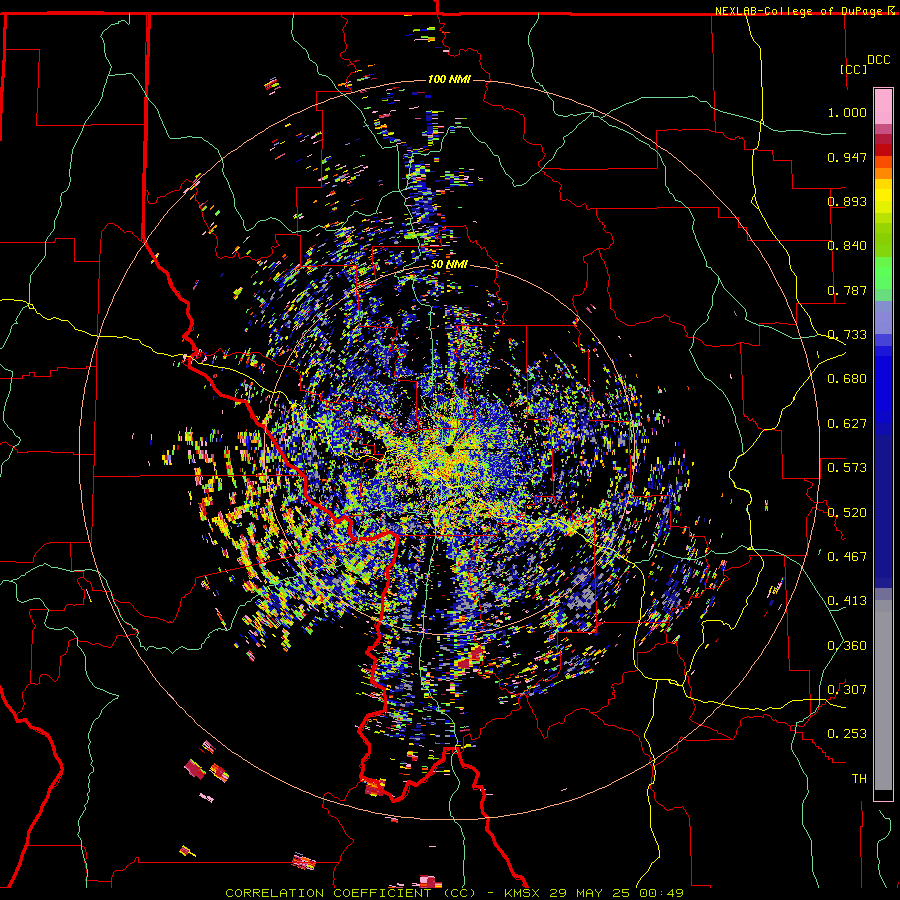
Task: Click the 50 NMI range ring label
Action: tap(449, 265)
